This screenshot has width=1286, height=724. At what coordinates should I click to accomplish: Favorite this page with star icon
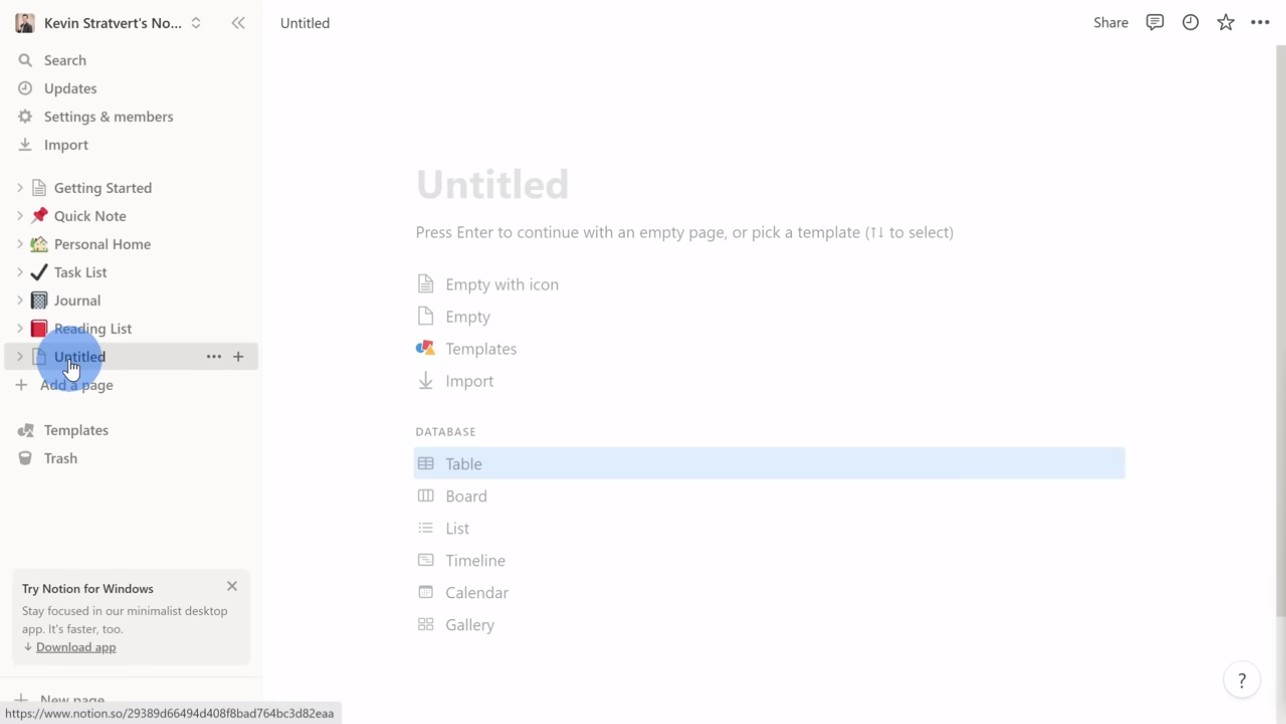(x=1226, y=23)
